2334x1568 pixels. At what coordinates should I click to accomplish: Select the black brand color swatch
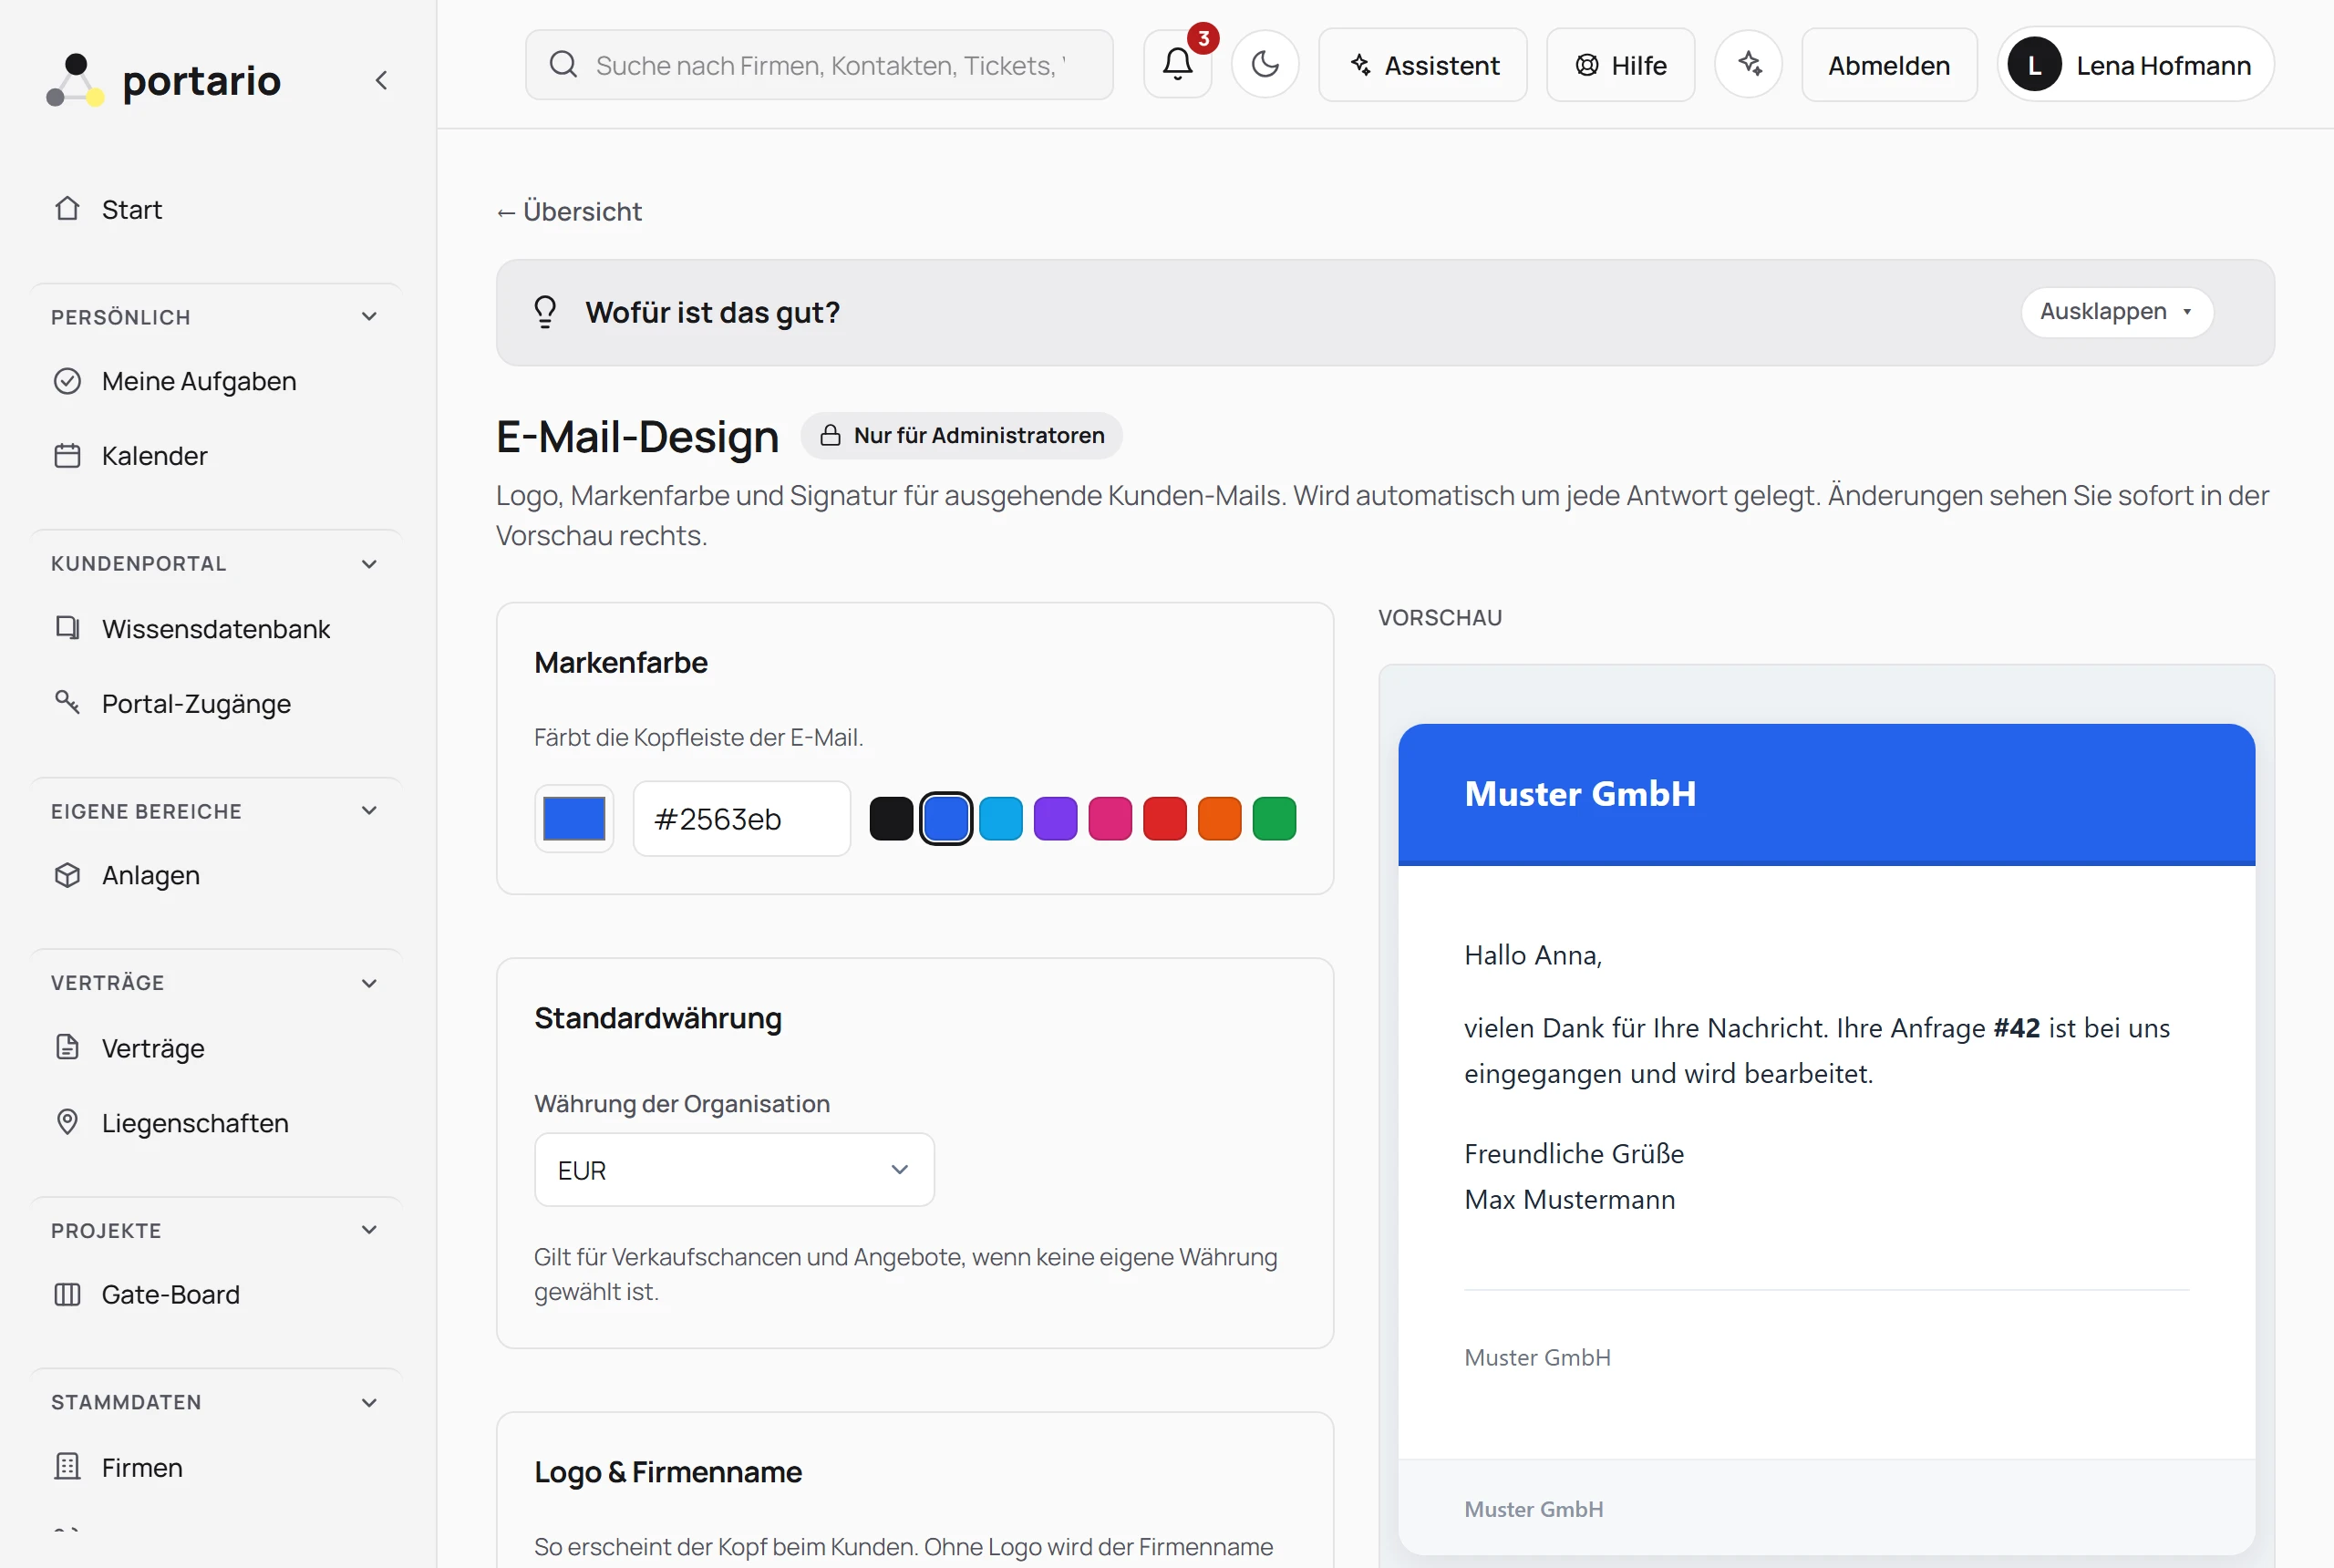point(891,819)
